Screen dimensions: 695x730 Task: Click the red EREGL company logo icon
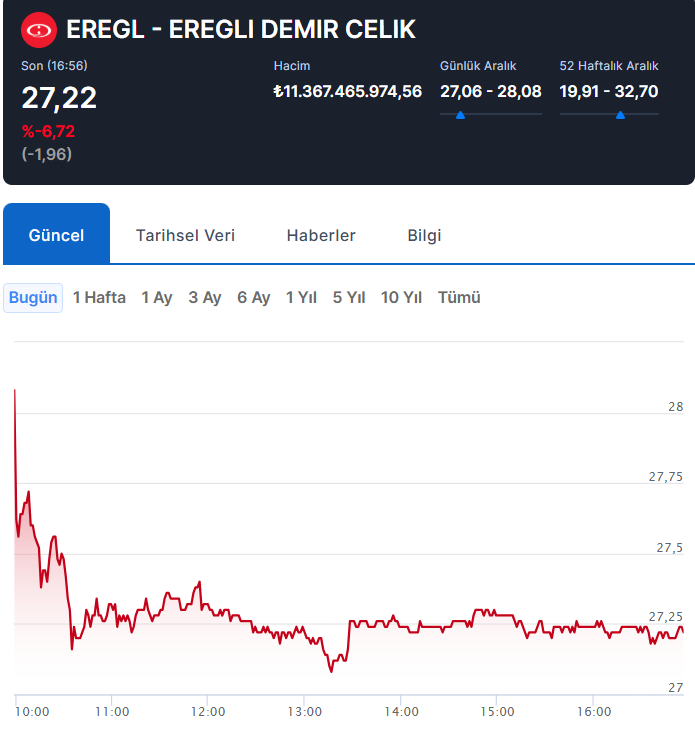coord(39,30)
